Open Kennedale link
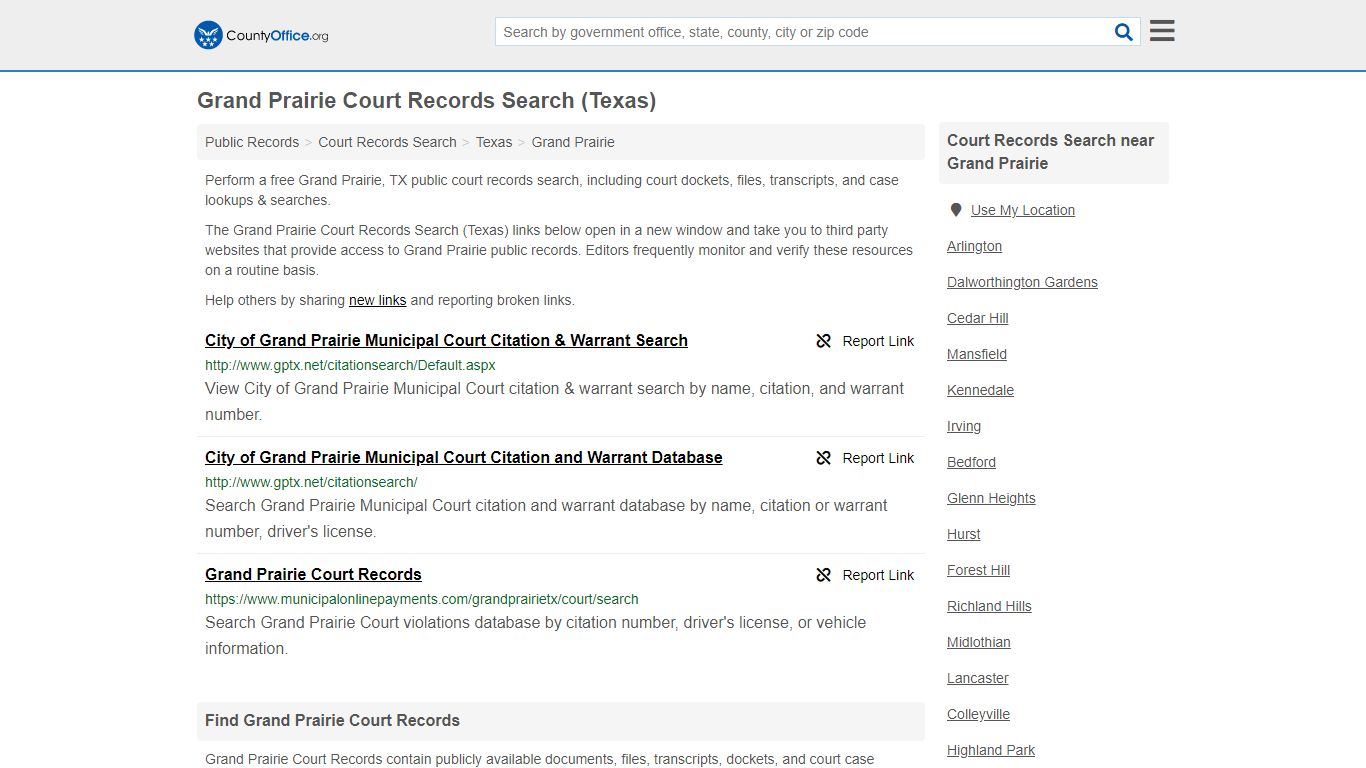Viewport: 1366px width, 768px height. (980, 390)
